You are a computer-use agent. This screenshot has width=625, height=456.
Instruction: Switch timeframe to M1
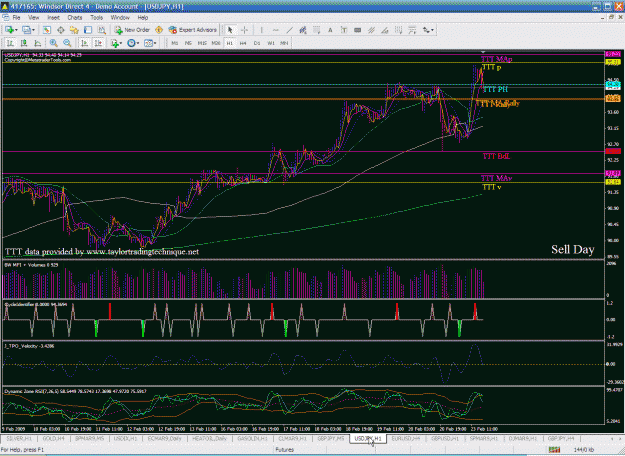pyautogui.click(x=175, y=43)
